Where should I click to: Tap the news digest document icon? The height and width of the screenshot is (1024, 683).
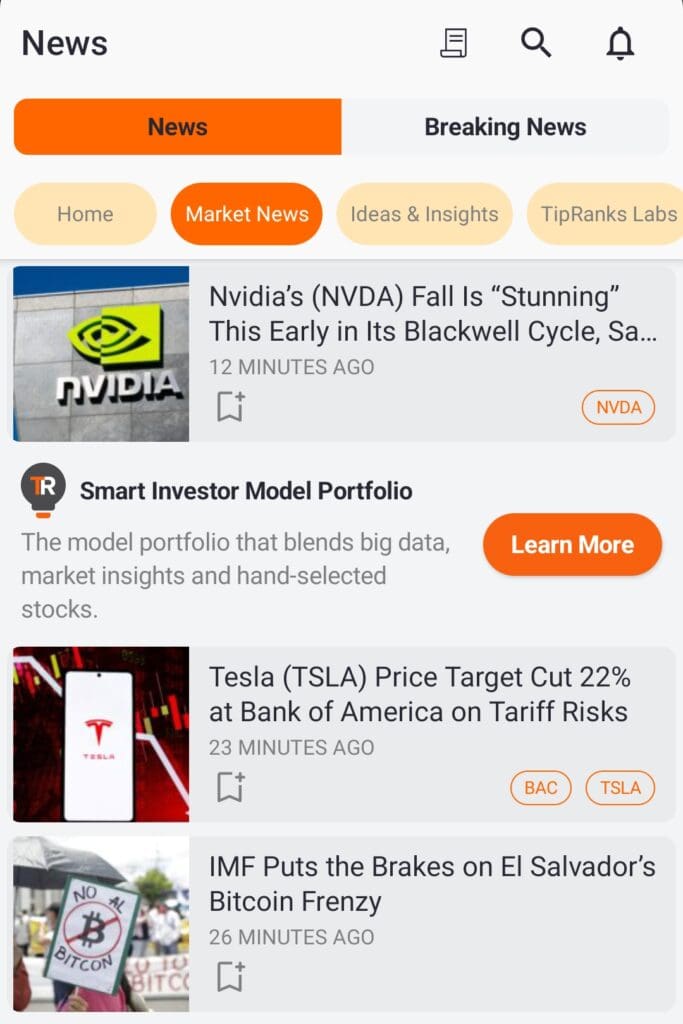point(454,43)
